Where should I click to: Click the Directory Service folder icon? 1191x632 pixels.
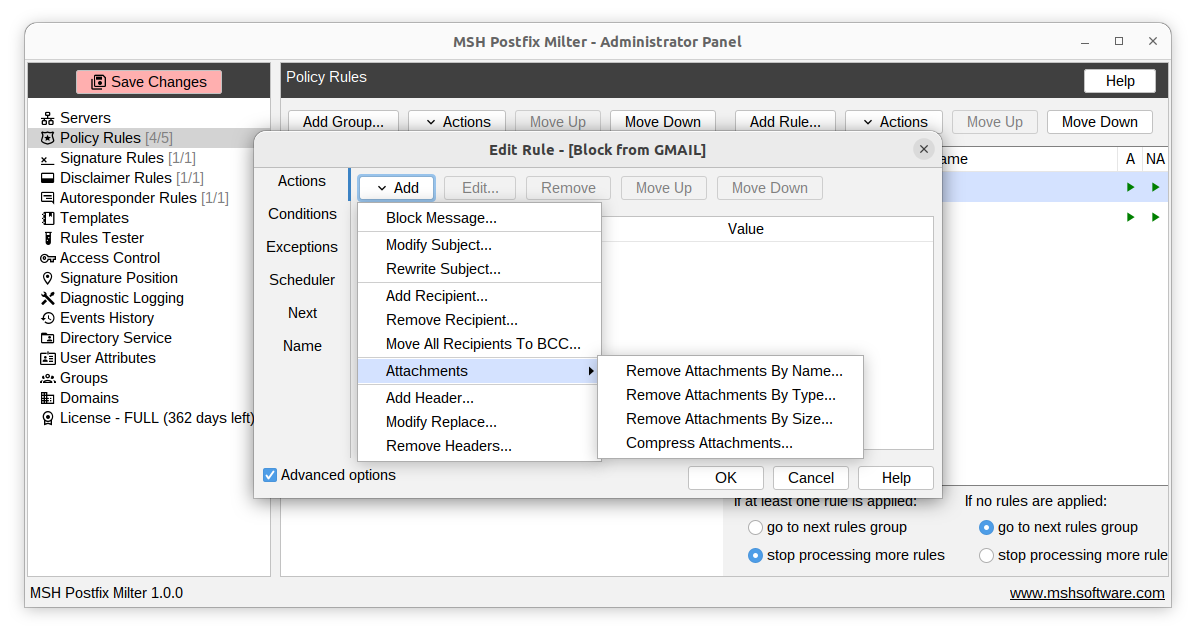47,338
